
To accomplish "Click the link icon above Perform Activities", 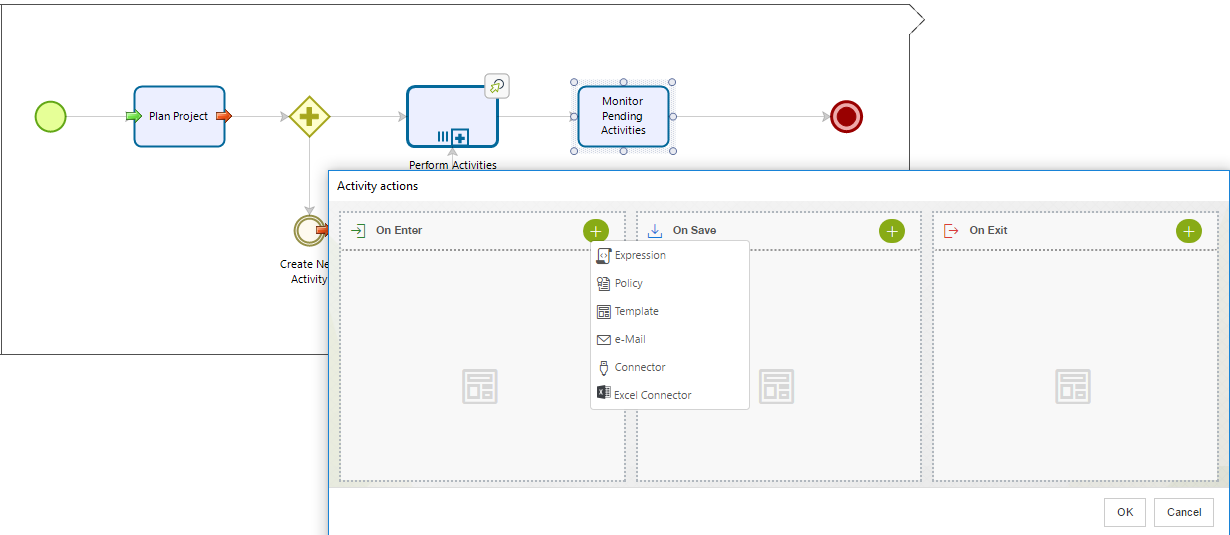I will [497, 87].
